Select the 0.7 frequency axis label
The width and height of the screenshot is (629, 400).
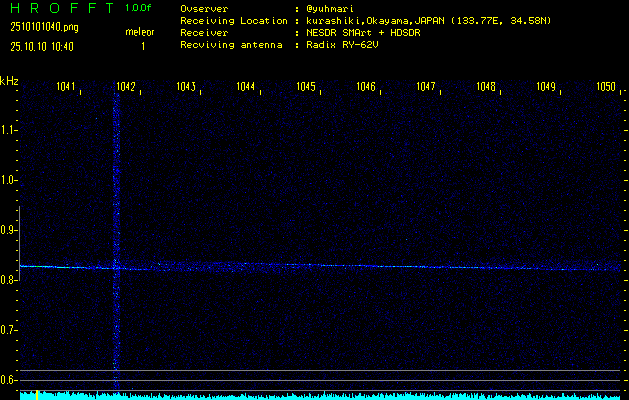coord(9,330)
